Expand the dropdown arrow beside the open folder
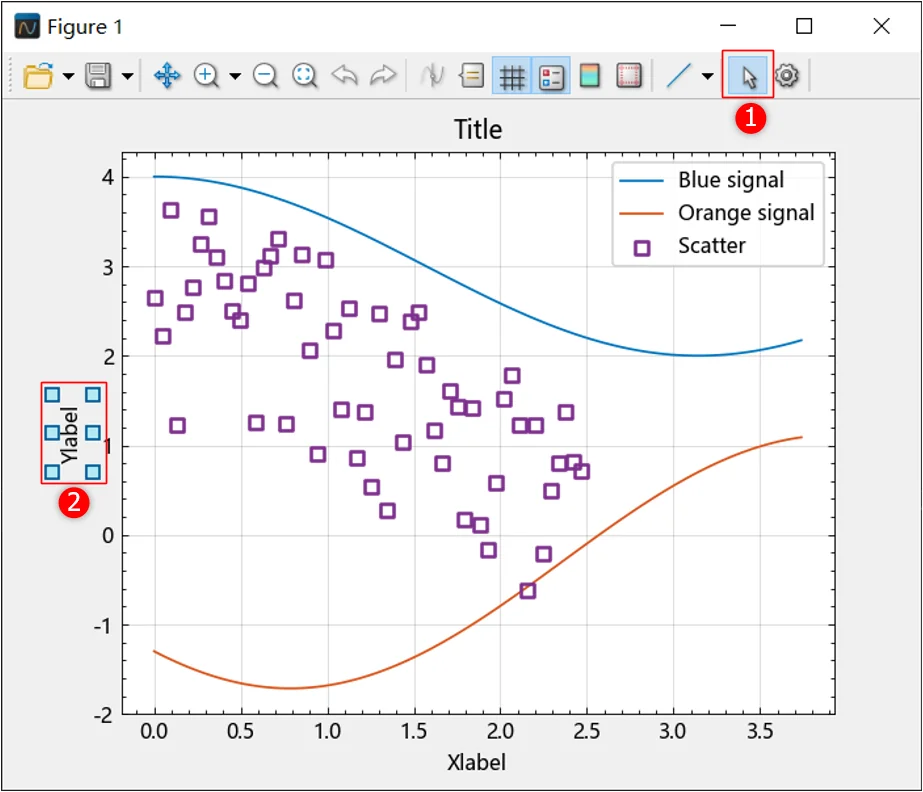 coord(68,76)
